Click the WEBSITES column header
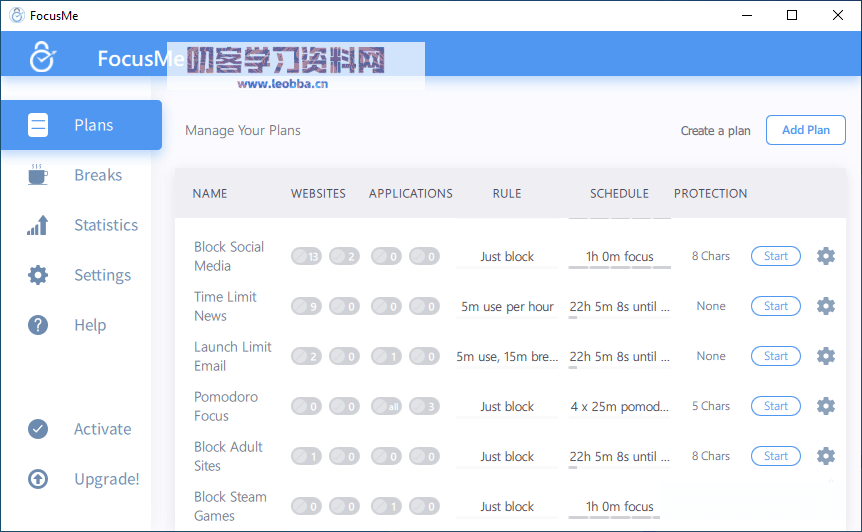The image size is (862, 532). (x=318, y=193)
